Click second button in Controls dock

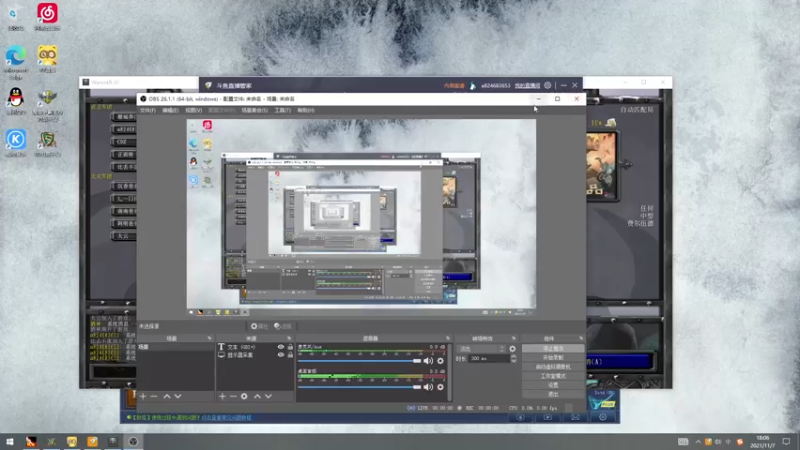(x=553, y=358)
